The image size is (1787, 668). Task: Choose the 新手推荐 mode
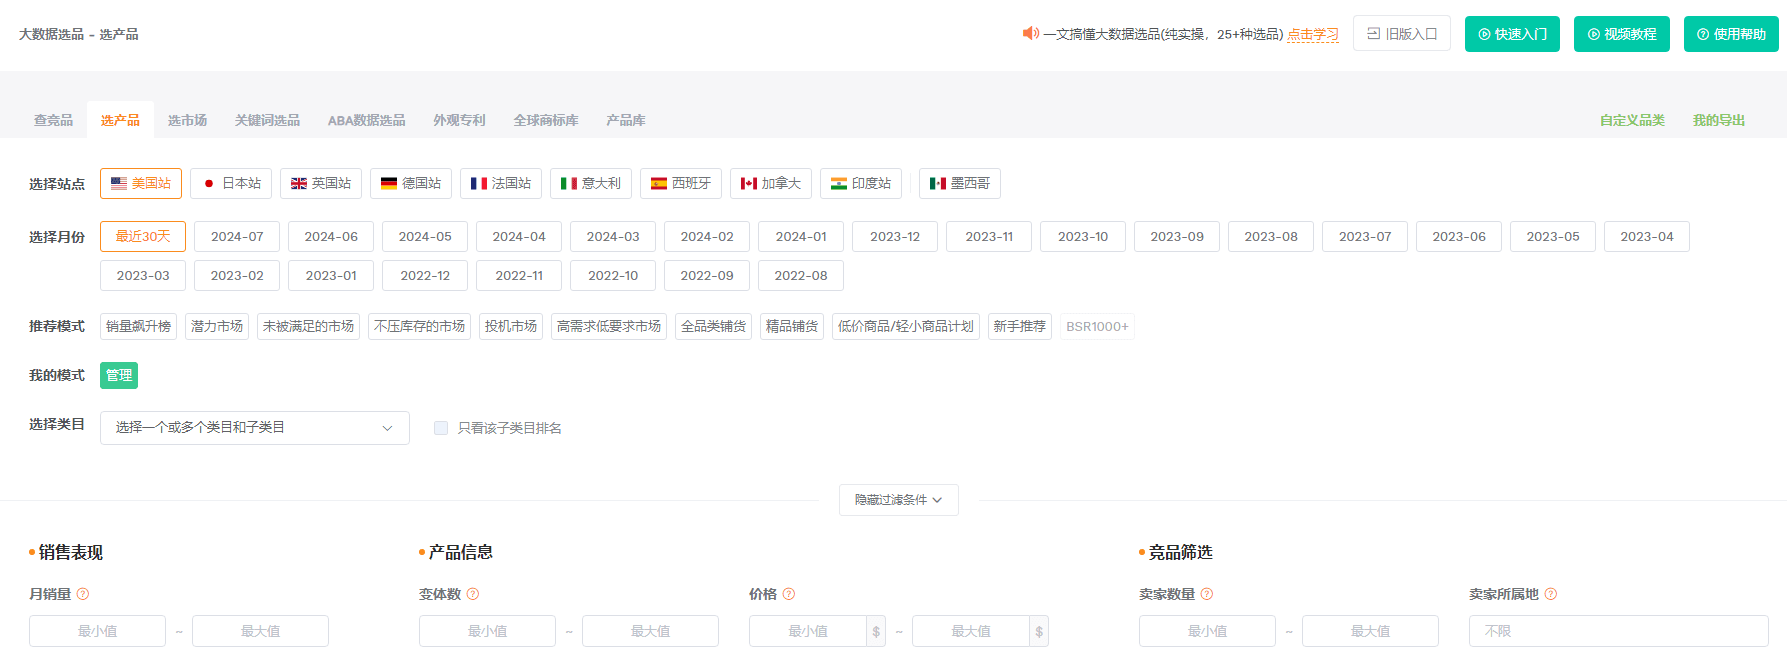(x=1020, y=327)
